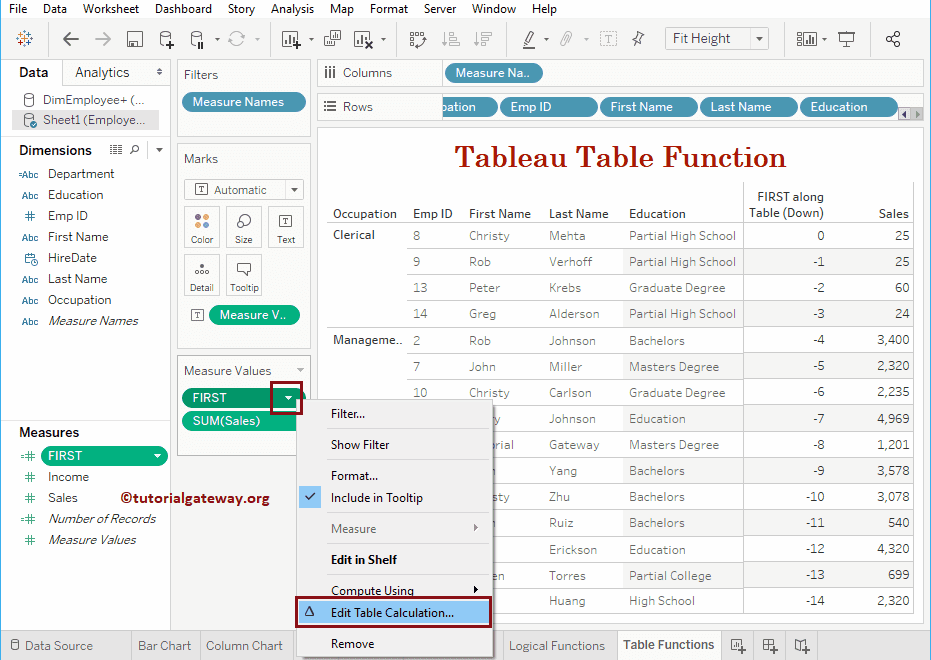Click the Text mark icon

[x=284, y=227]
